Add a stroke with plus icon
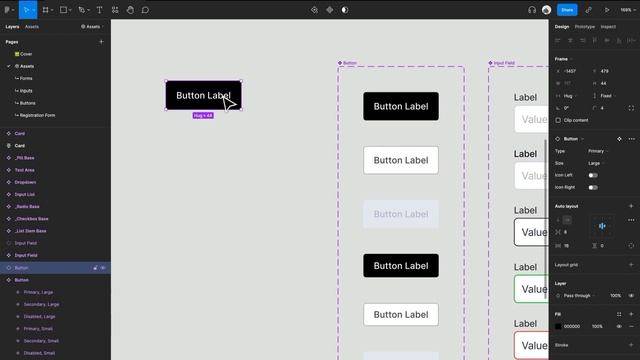 click(x=631, y=345)
